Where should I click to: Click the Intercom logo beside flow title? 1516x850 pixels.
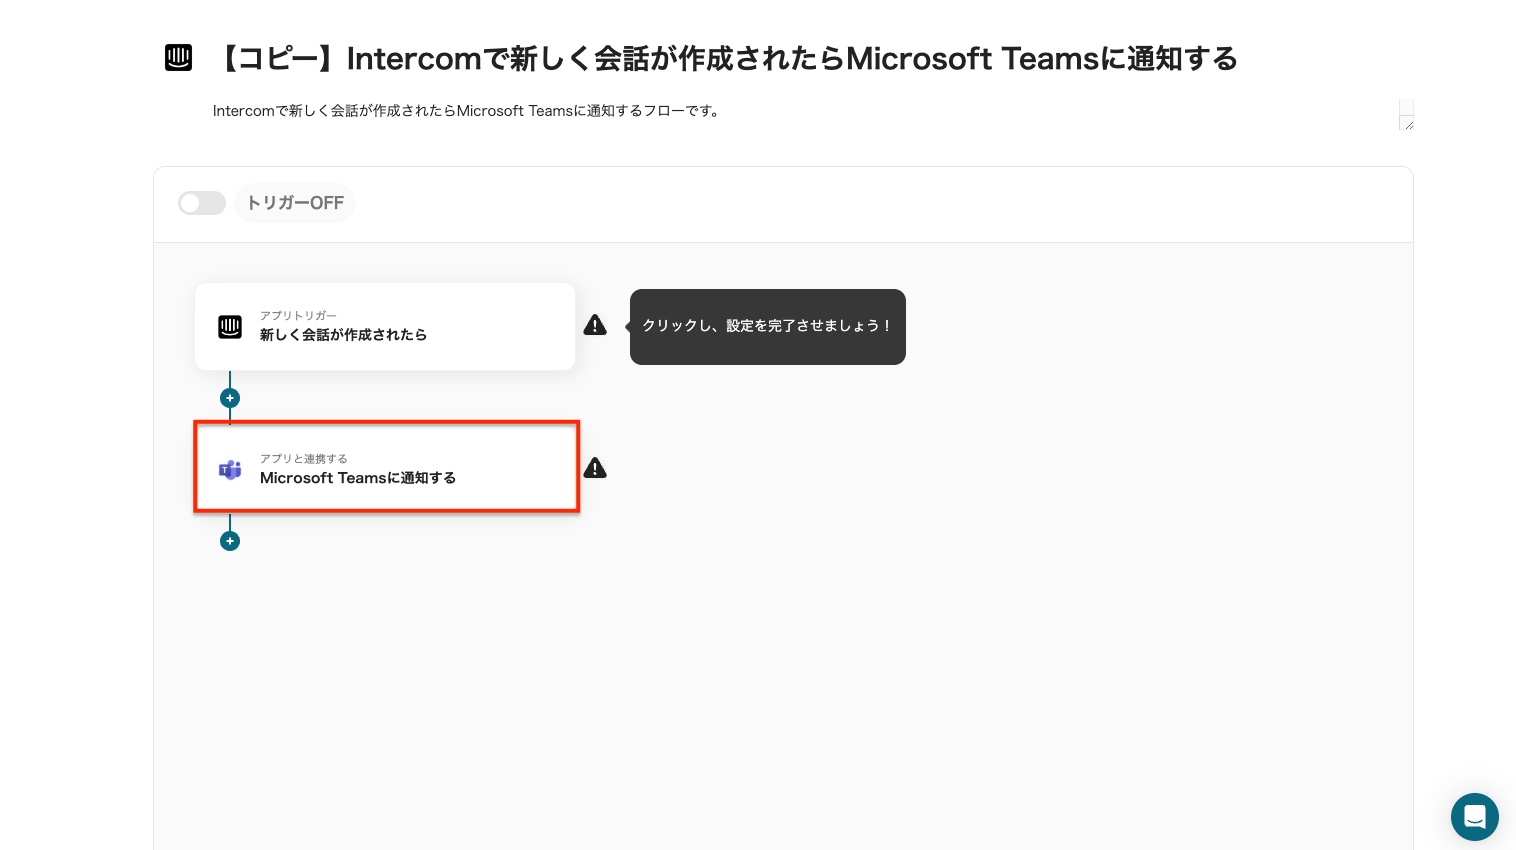178,58
